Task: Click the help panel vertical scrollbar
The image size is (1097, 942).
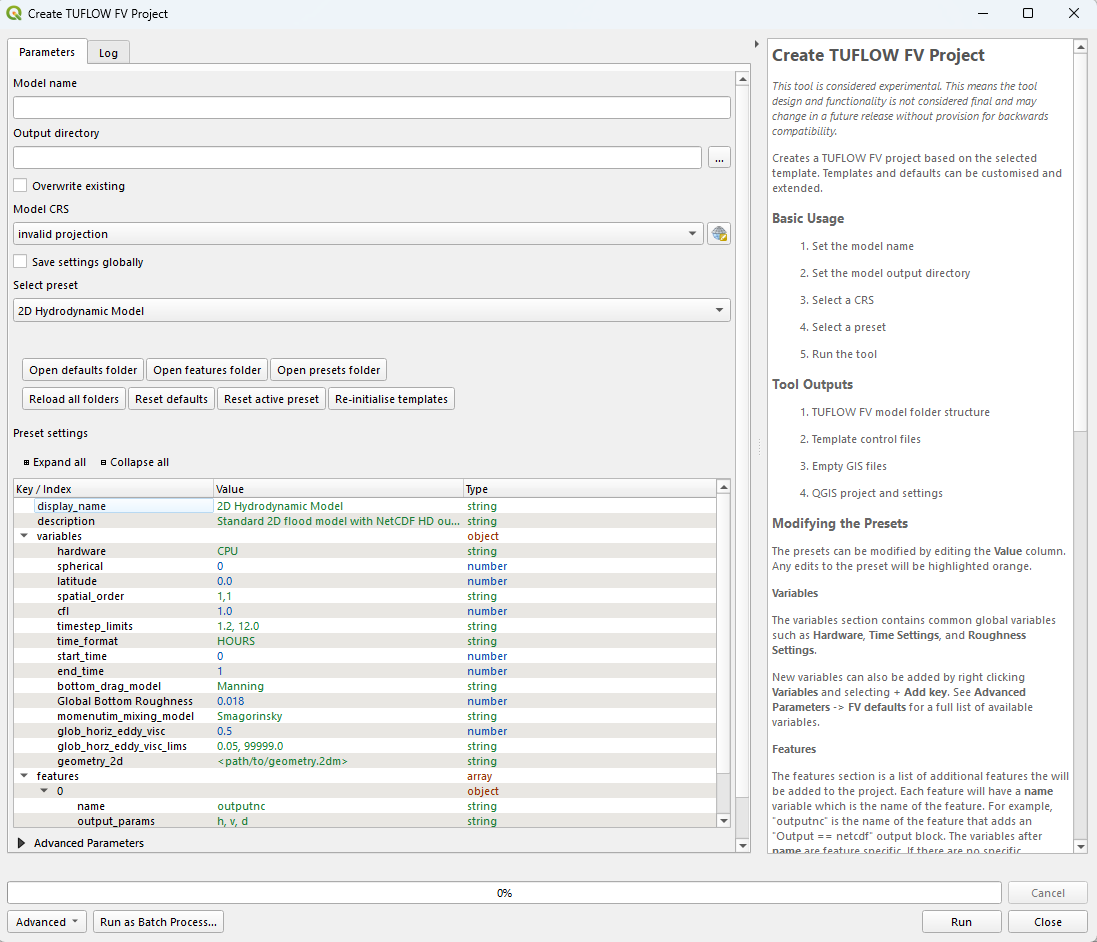Action: click(1081, 446)
